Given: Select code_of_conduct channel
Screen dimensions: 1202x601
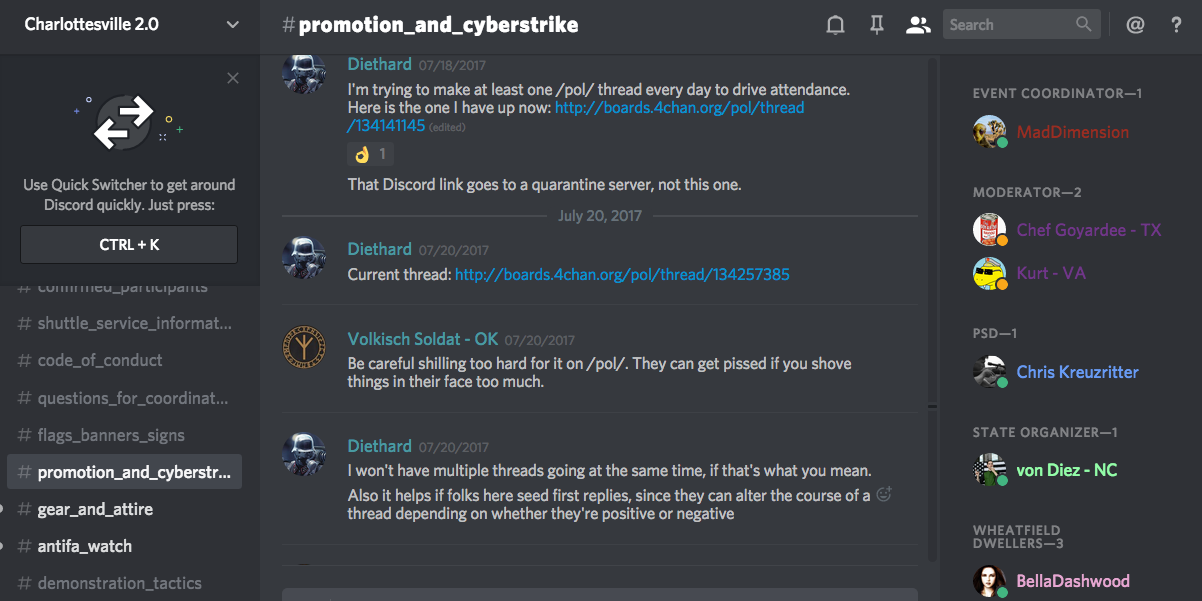Looking at the screenshot, I should [x=100, y=360].
